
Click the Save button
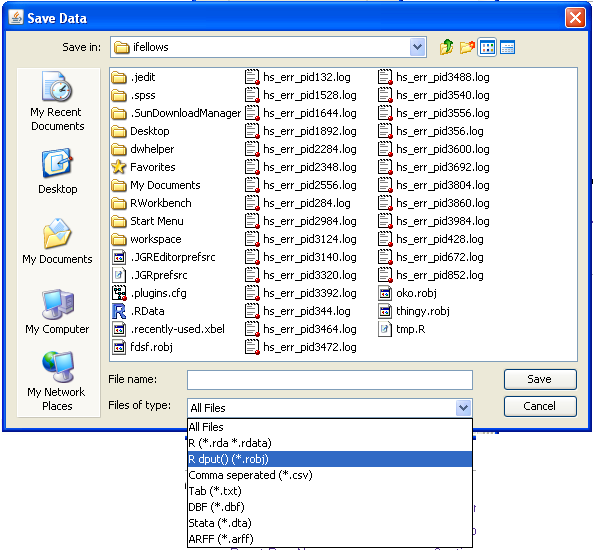540,379
